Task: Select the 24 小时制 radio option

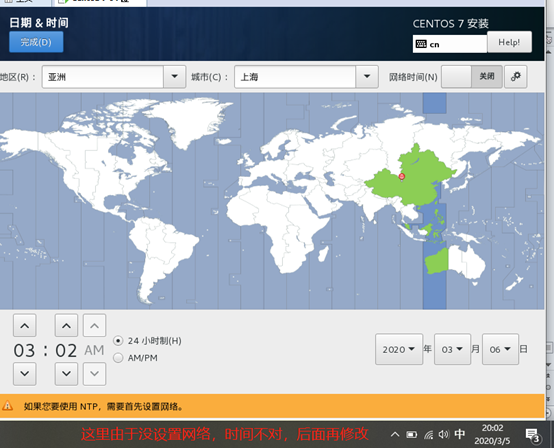Action: click(147, 341)
